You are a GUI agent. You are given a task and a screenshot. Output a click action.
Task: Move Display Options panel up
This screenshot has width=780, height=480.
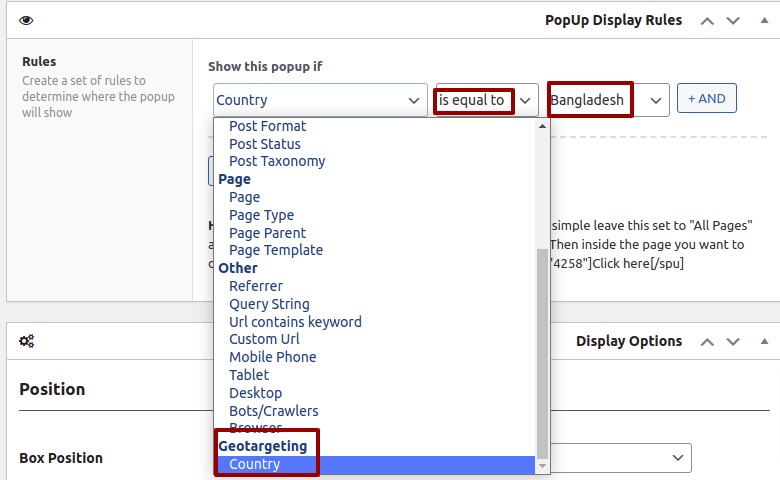tap(707, 342)
